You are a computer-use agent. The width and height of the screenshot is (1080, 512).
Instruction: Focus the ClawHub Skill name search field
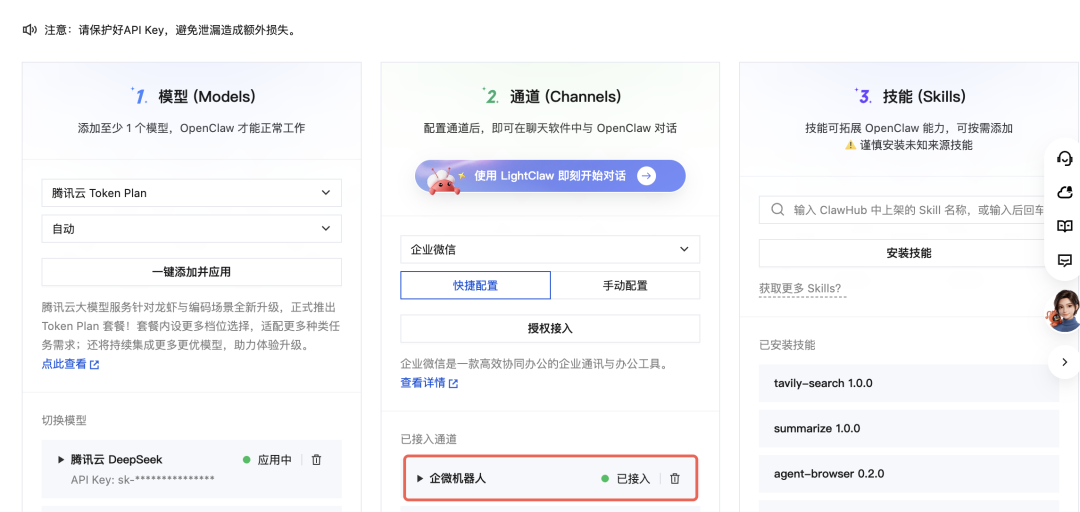pyautogui.click(x=908, y=209)
